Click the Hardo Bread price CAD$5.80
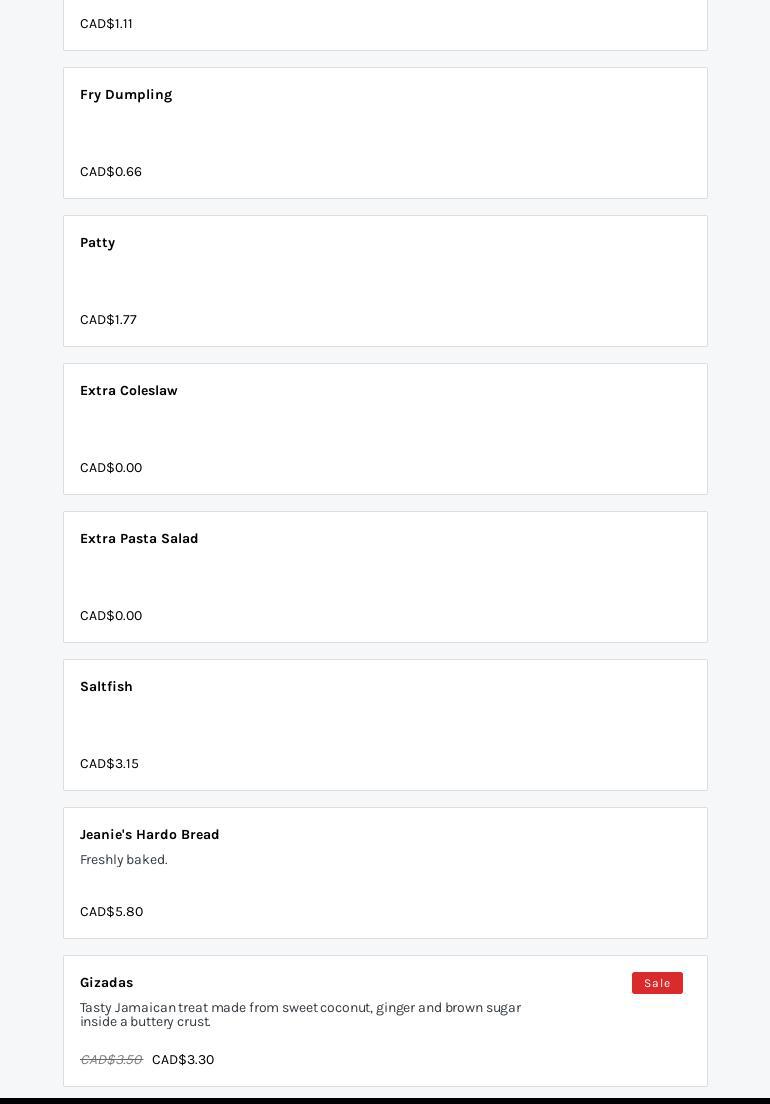The width and height of the screenshot is (770, 1104). pos(111,912)
